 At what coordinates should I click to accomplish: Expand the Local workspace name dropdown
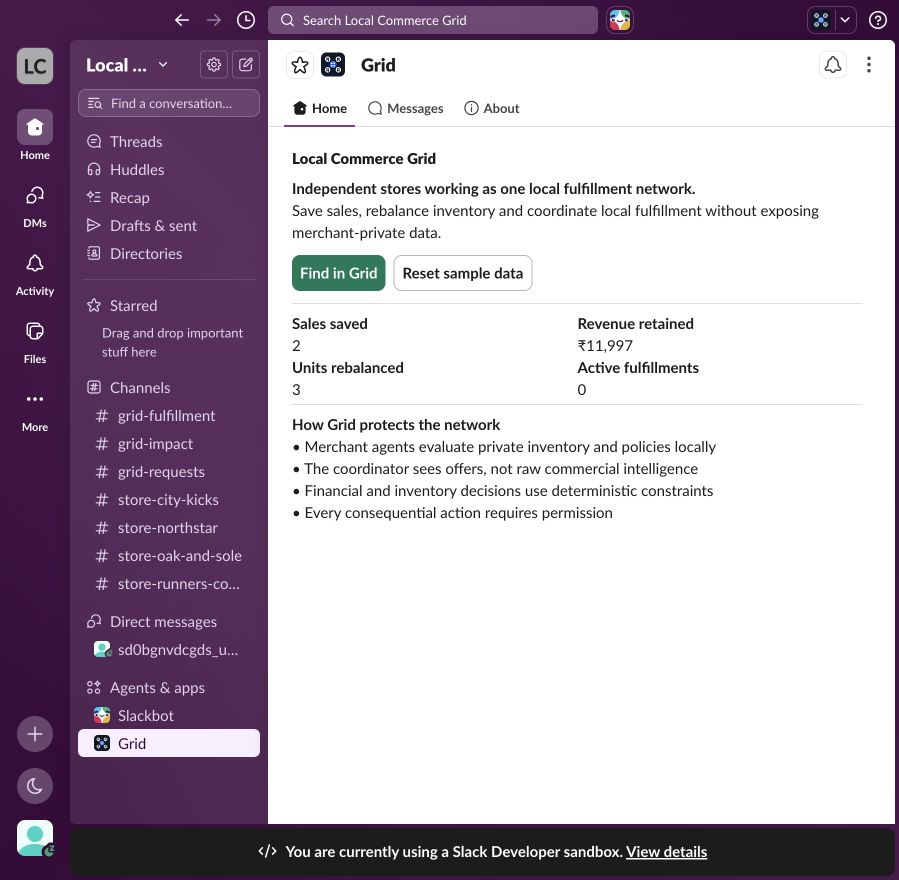coord(127,65)
